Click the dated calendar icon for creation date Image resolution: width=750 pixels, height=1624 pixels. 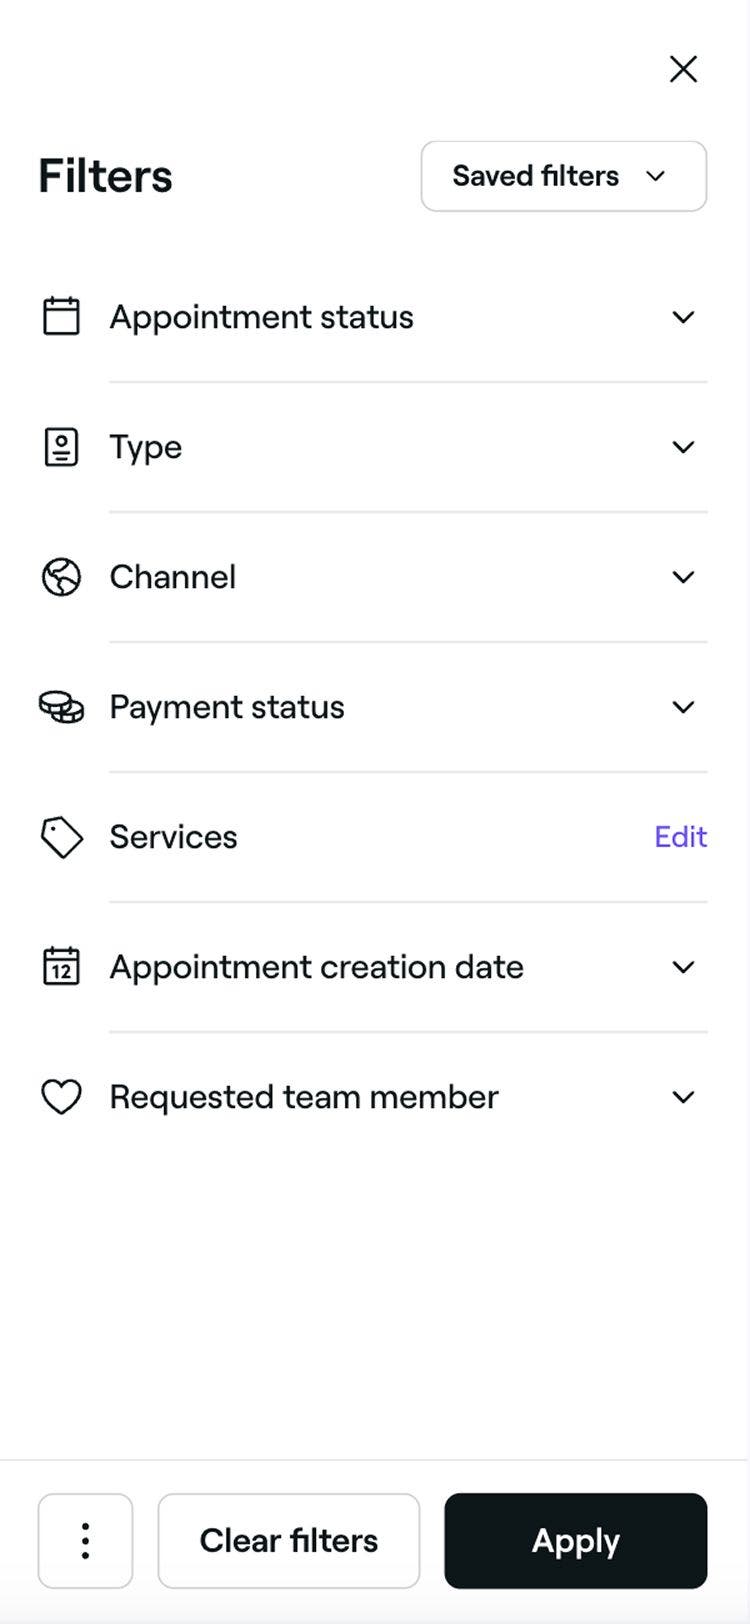pos(61,967)
